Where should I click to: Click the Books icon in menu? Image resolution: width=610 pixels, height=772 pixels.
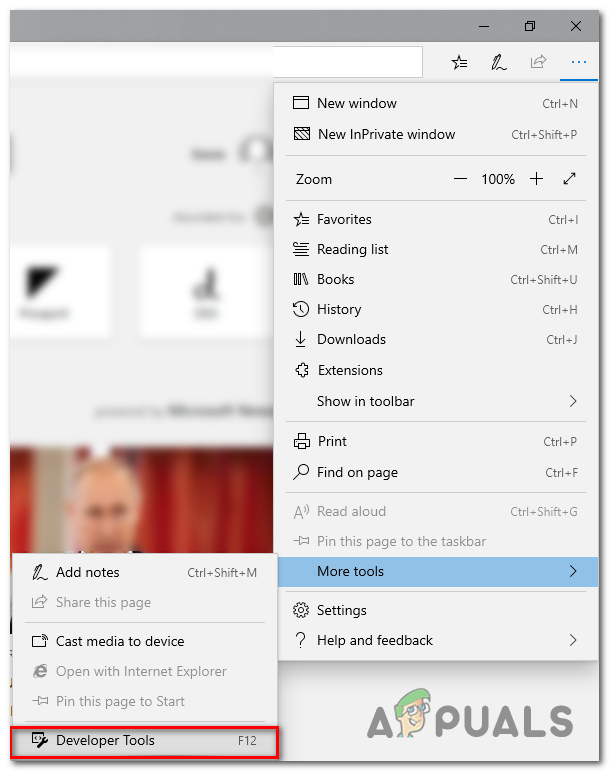coord(301,279)
